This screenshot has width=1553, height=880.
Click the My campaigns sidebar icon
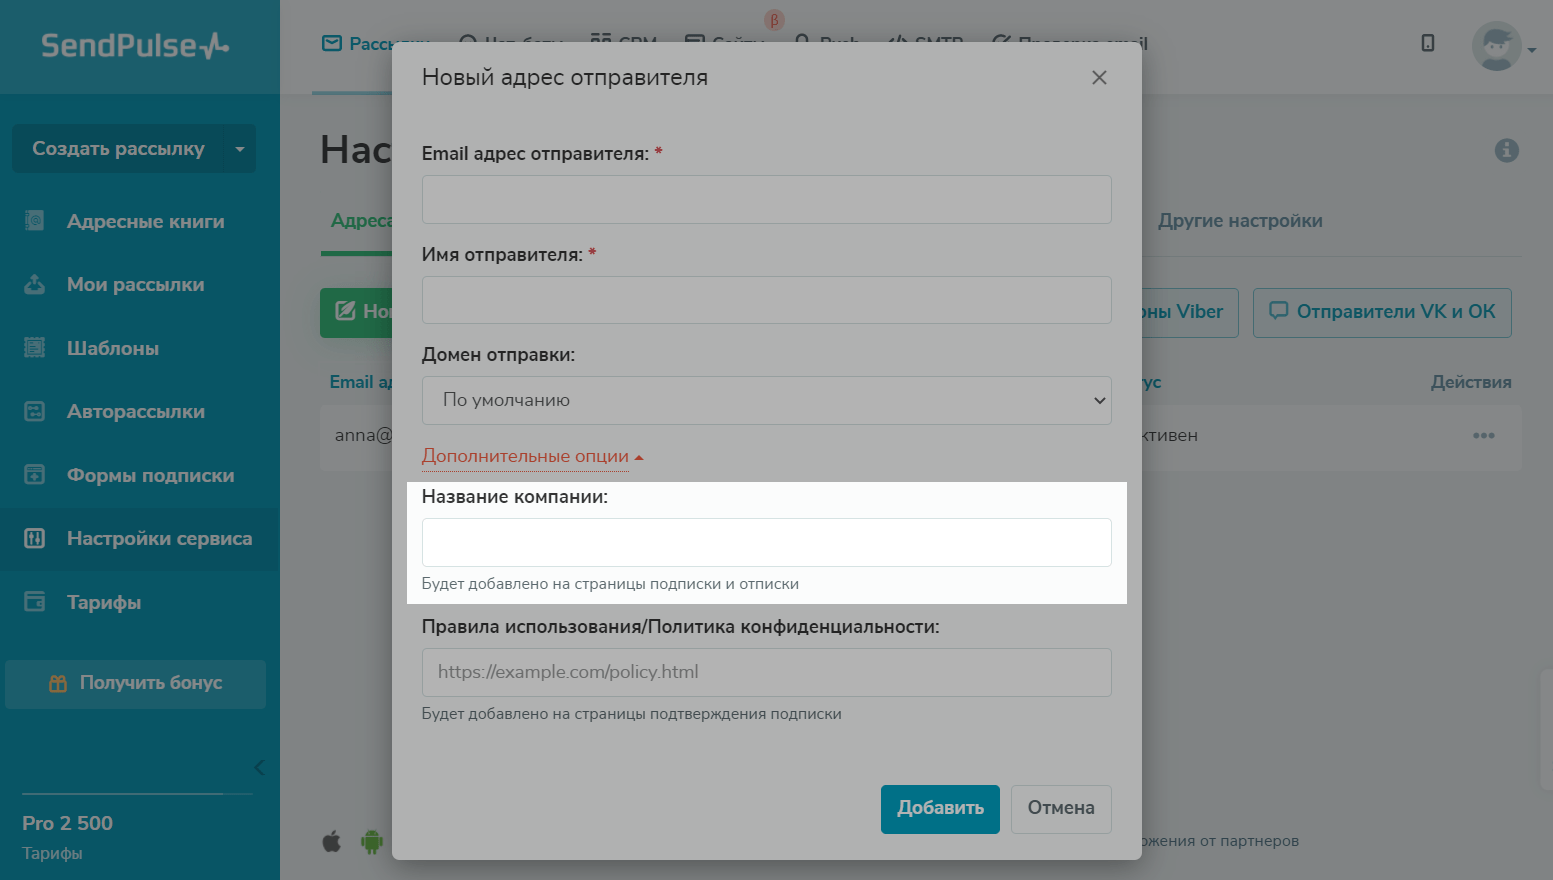coord(35,285)
